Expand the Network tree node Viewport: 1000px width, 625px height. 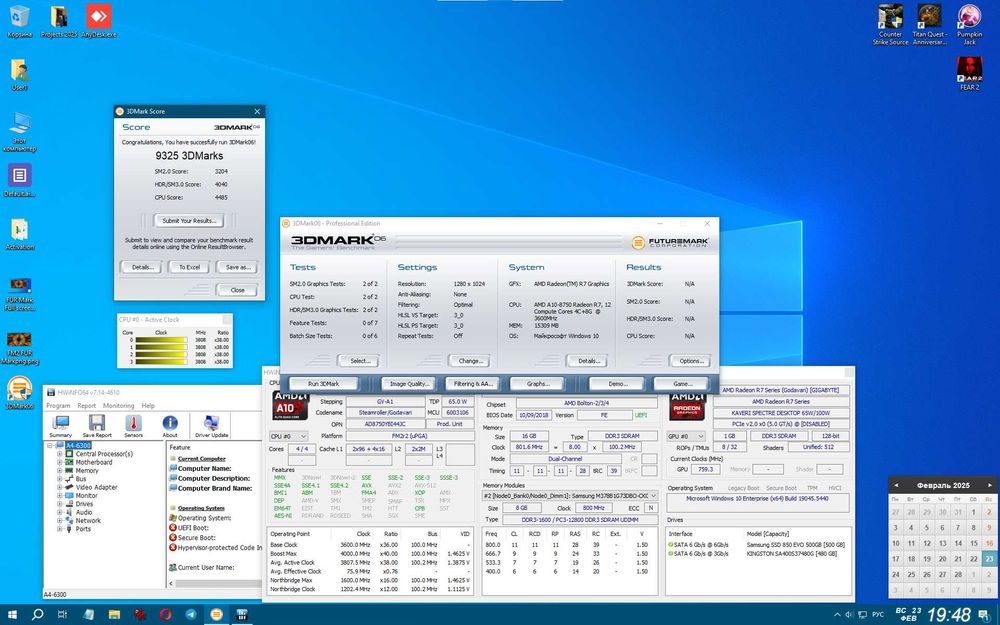60,520
